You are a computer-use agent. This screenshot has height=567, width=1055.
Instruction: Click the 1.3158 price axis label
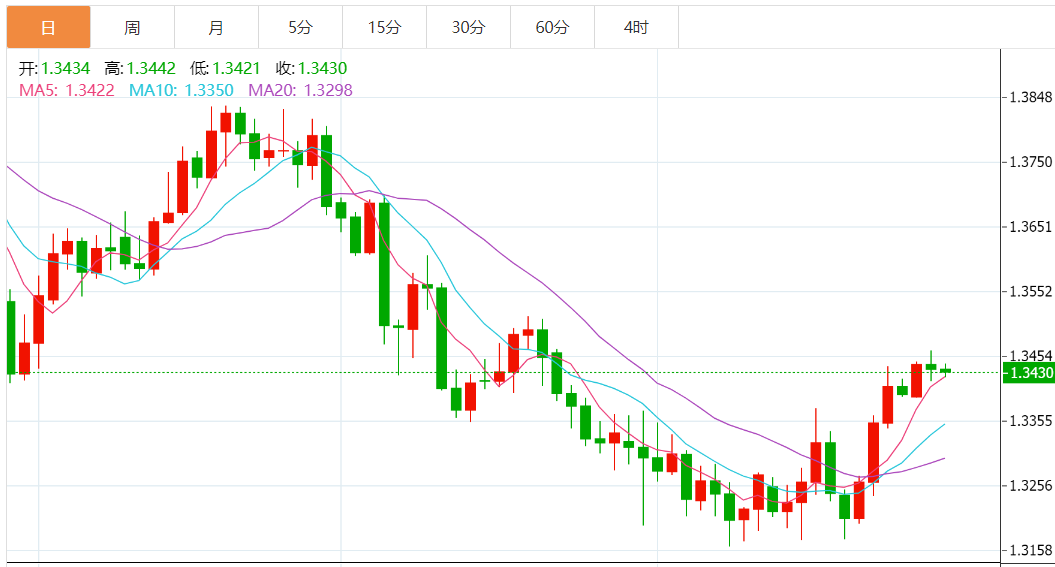[x=1031, y=550]
